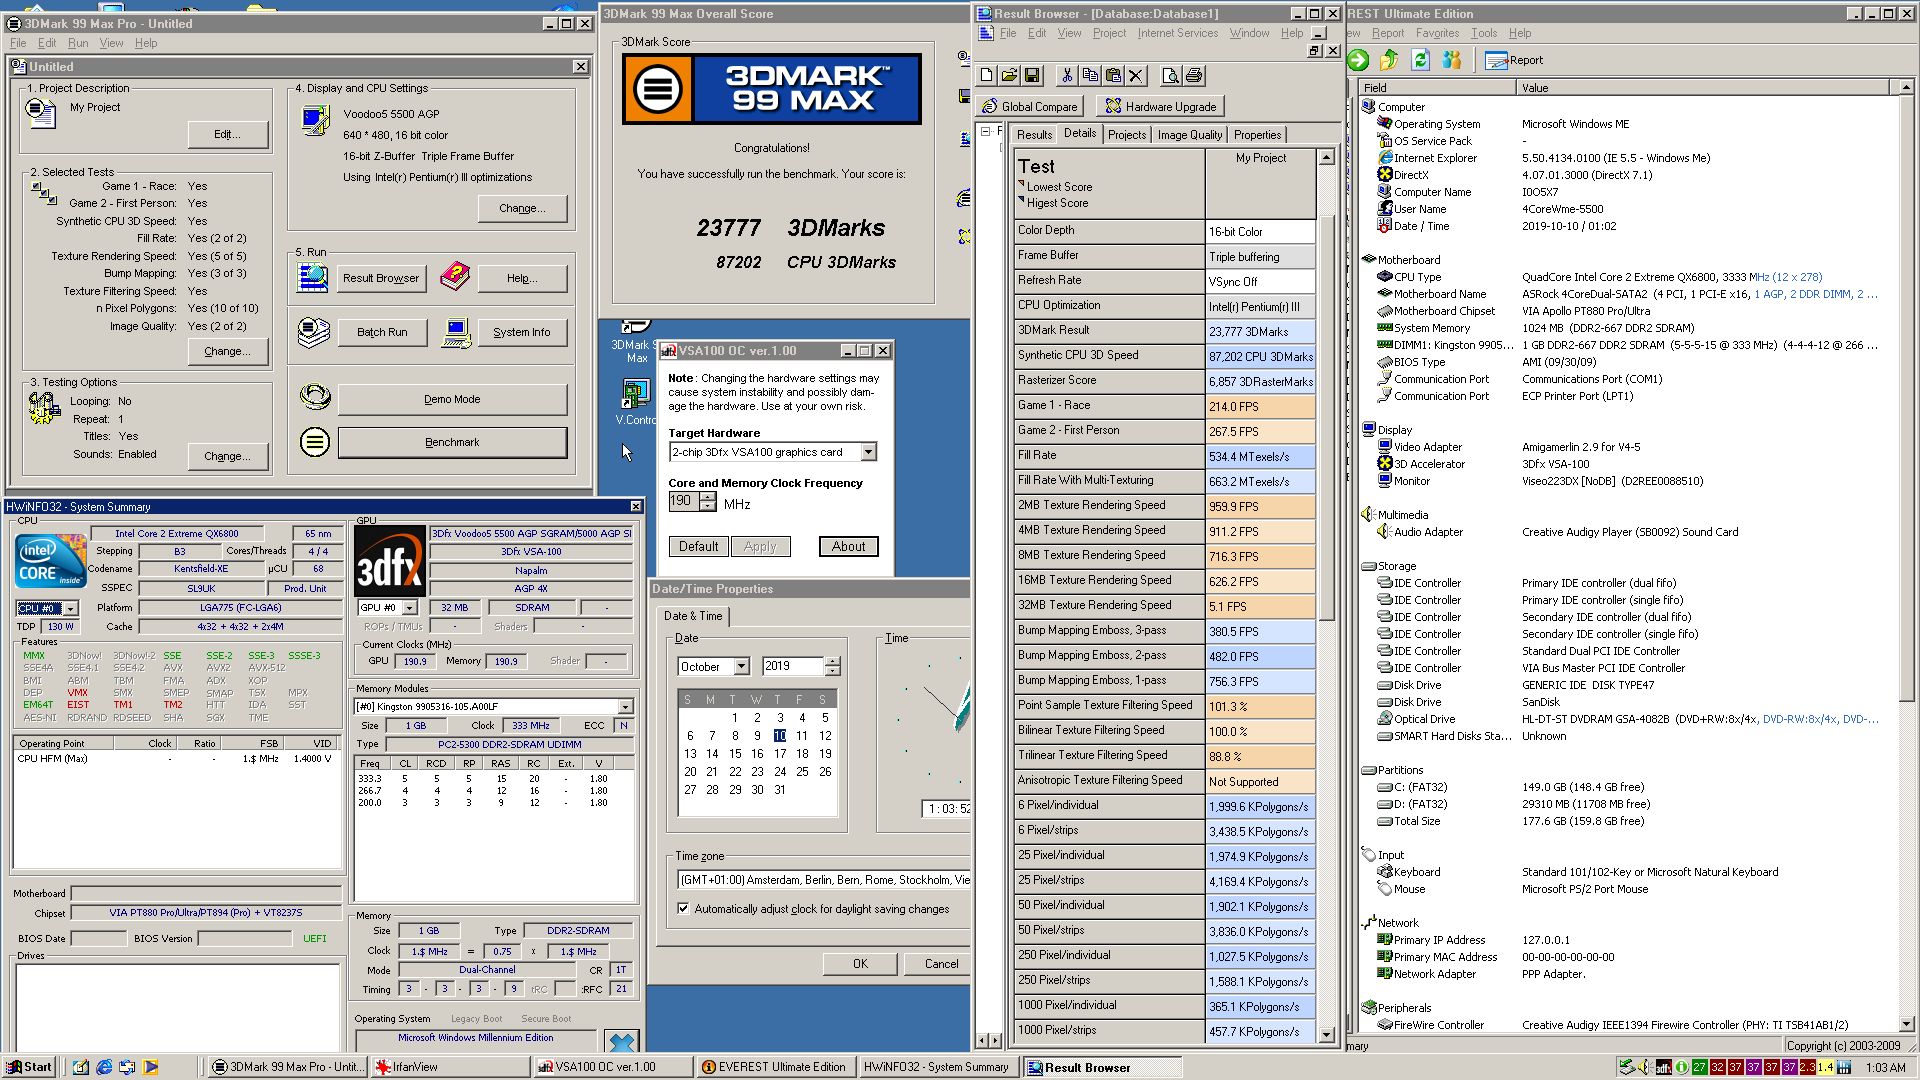Open the Favorites menu in EVEREST

[x=1437, y=33]
